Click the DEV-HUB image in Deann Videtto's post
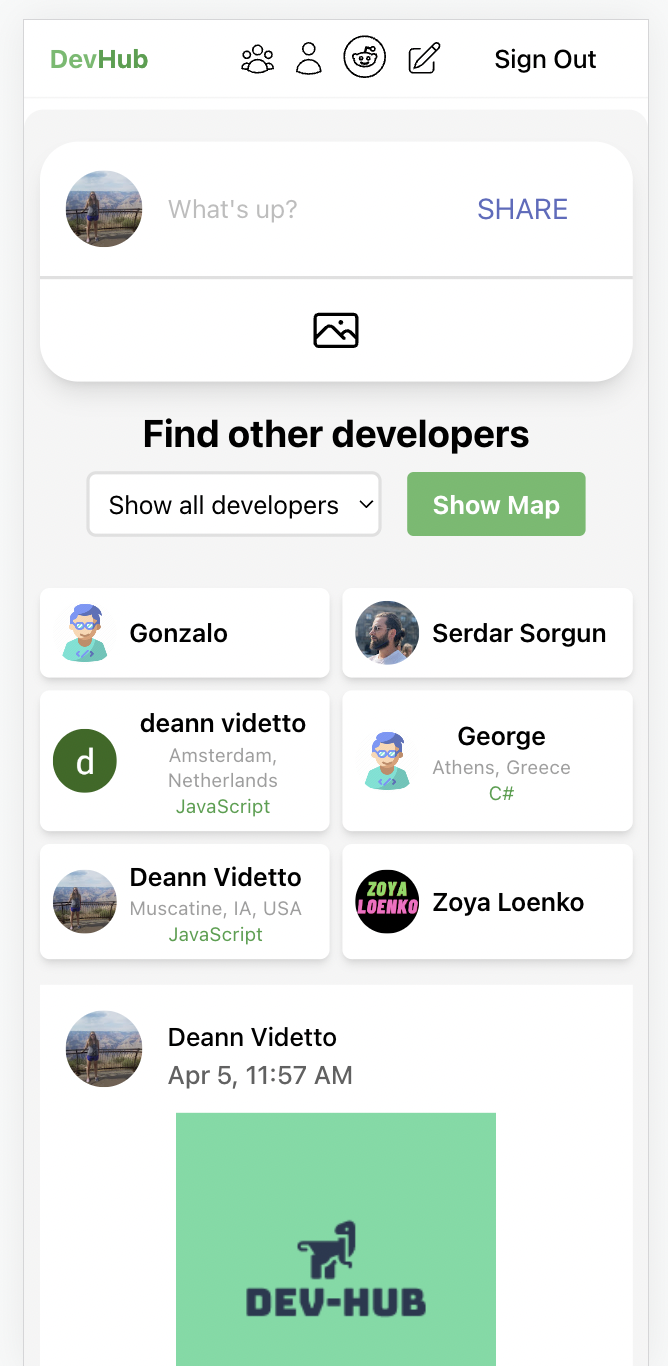The height and width of the screenshot is (1366, 668). coord(335,1240)
